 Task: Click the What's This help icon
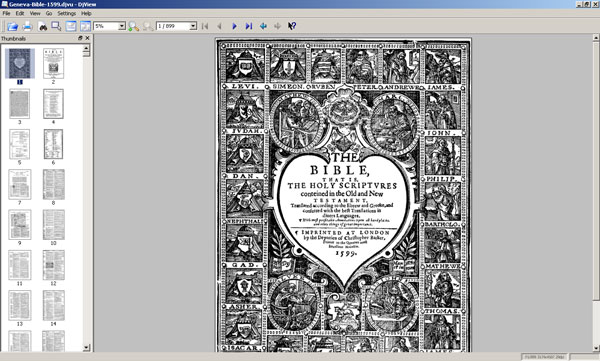(292, 26)
